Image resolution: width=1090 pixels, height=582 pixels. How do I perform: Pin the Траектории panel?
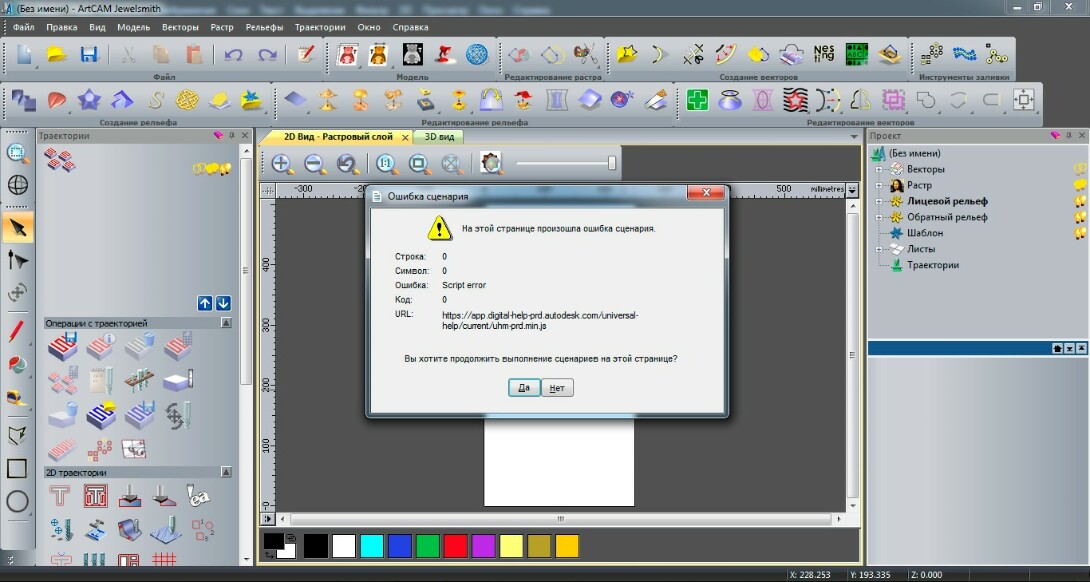[232, 136]
